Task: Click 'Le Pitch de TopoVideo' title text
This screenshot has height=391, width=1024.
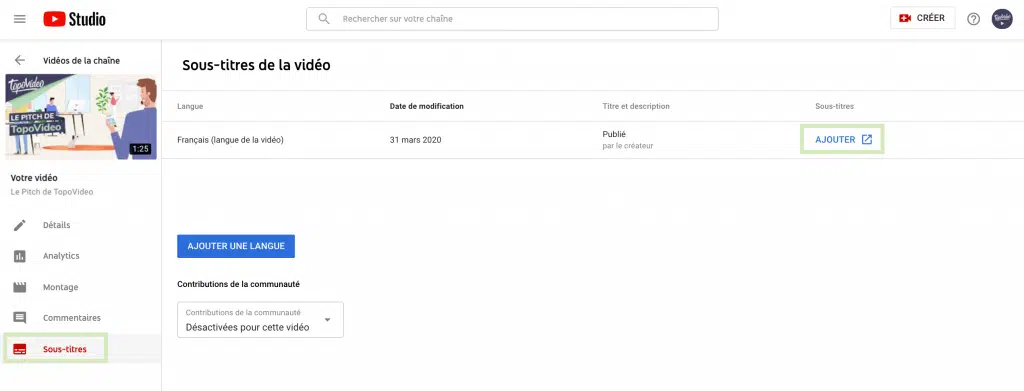Action: (52, 192)
